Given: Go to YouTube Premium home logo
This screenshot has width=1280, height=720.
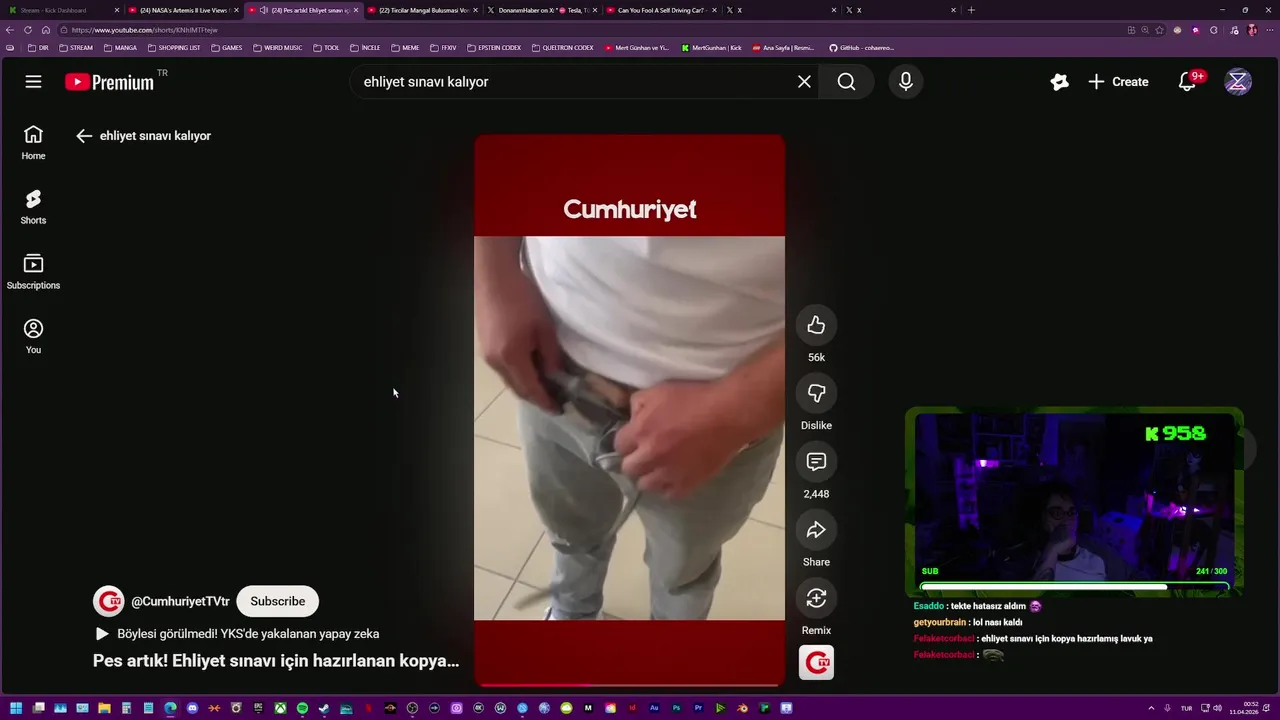Looking at the screenshot, I should pyautogui.click(x=110, y=82).
